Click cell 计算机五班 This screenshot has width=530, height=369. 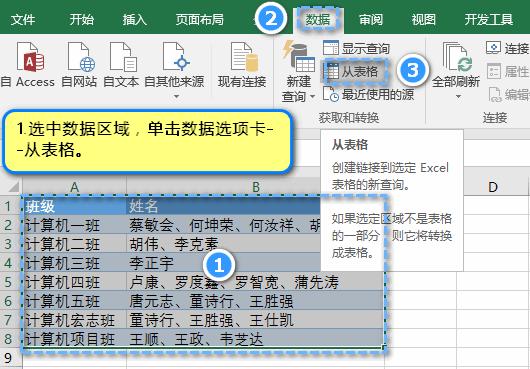click(74, 301)
